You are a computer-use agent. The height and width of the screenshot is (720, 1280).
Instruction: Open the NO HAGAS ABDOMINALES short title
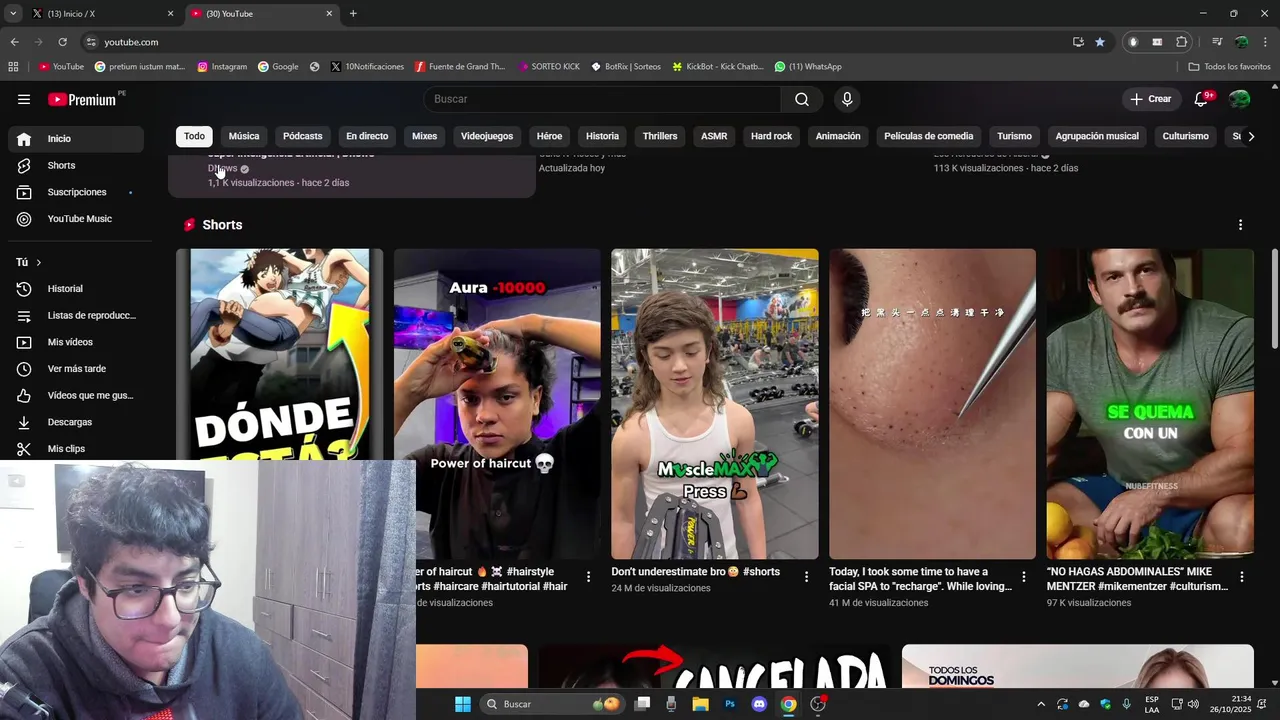[x=1137, y=579]
